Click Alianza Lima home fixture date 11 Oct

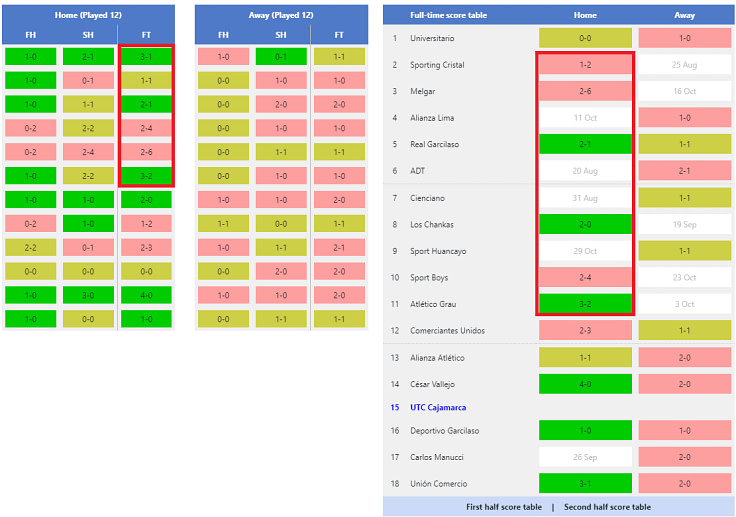585,118
